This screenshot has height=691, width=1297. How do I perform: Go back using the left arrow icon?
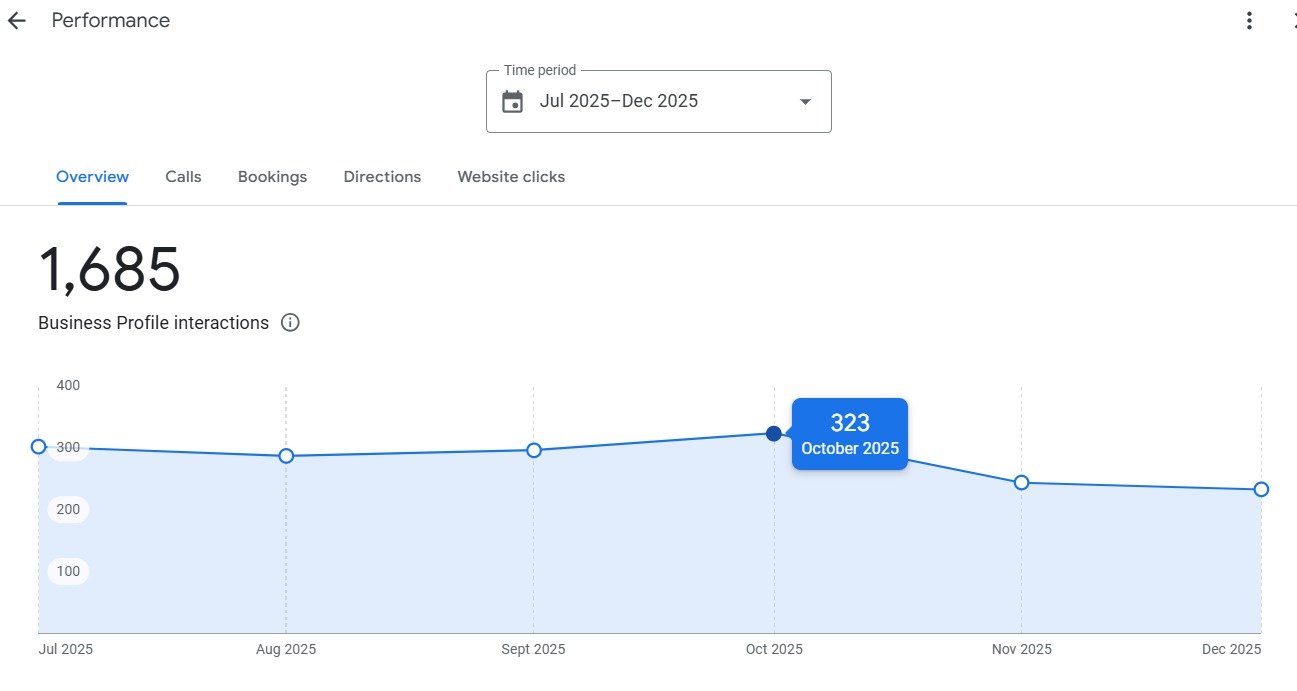pyautogui.click(x=17, y=21)
